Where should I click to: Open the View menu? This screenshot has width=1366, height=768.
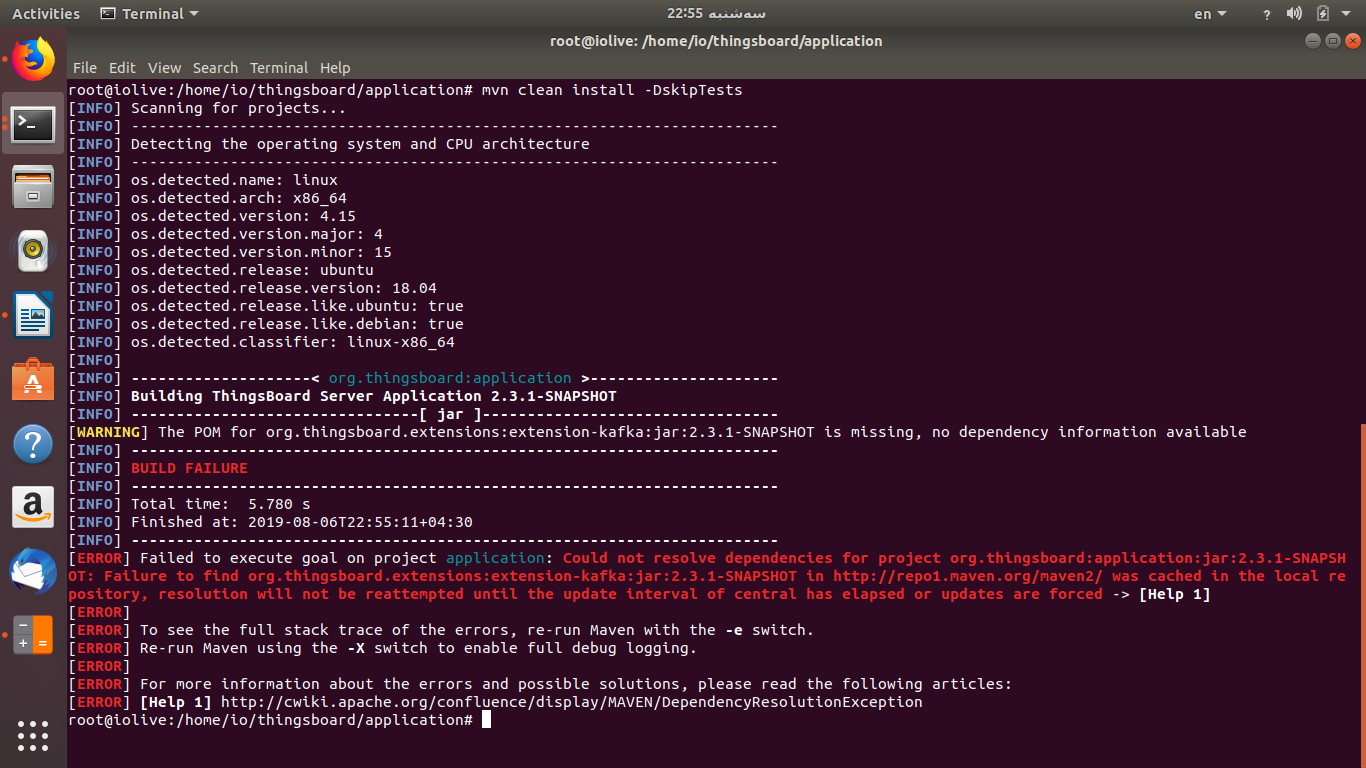164,68
